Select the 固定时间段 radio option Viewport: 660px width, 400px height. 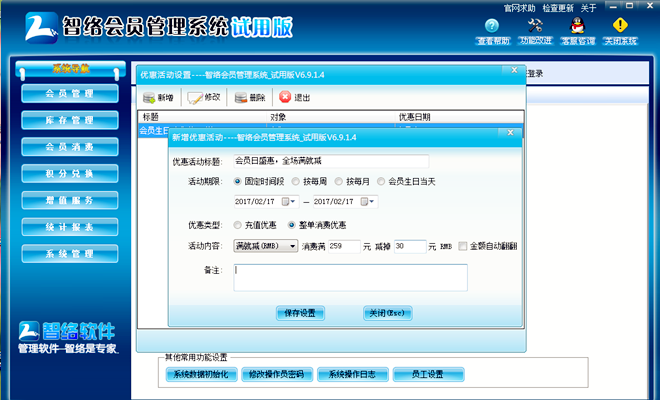click(237, 181)
